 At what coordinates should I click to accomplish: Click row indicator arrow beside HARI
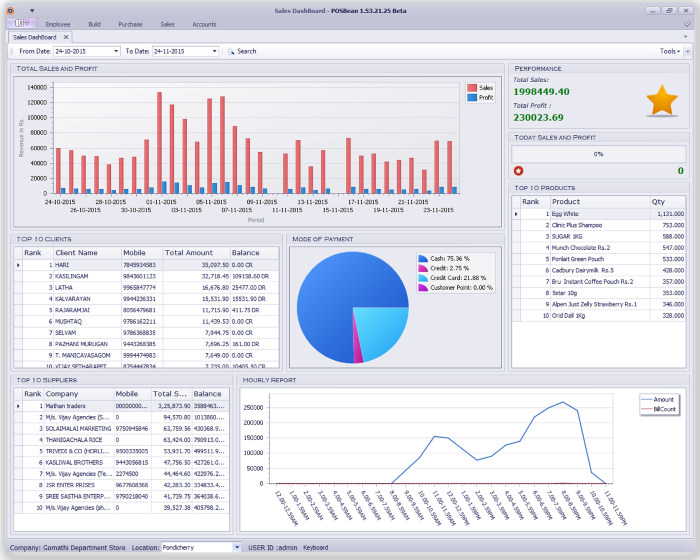[18, 265]
